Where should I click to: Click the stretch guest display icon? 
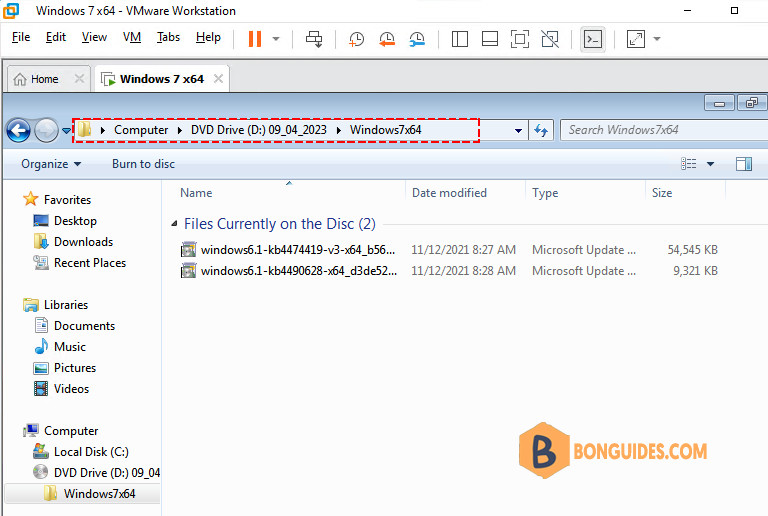pos(636,39)
